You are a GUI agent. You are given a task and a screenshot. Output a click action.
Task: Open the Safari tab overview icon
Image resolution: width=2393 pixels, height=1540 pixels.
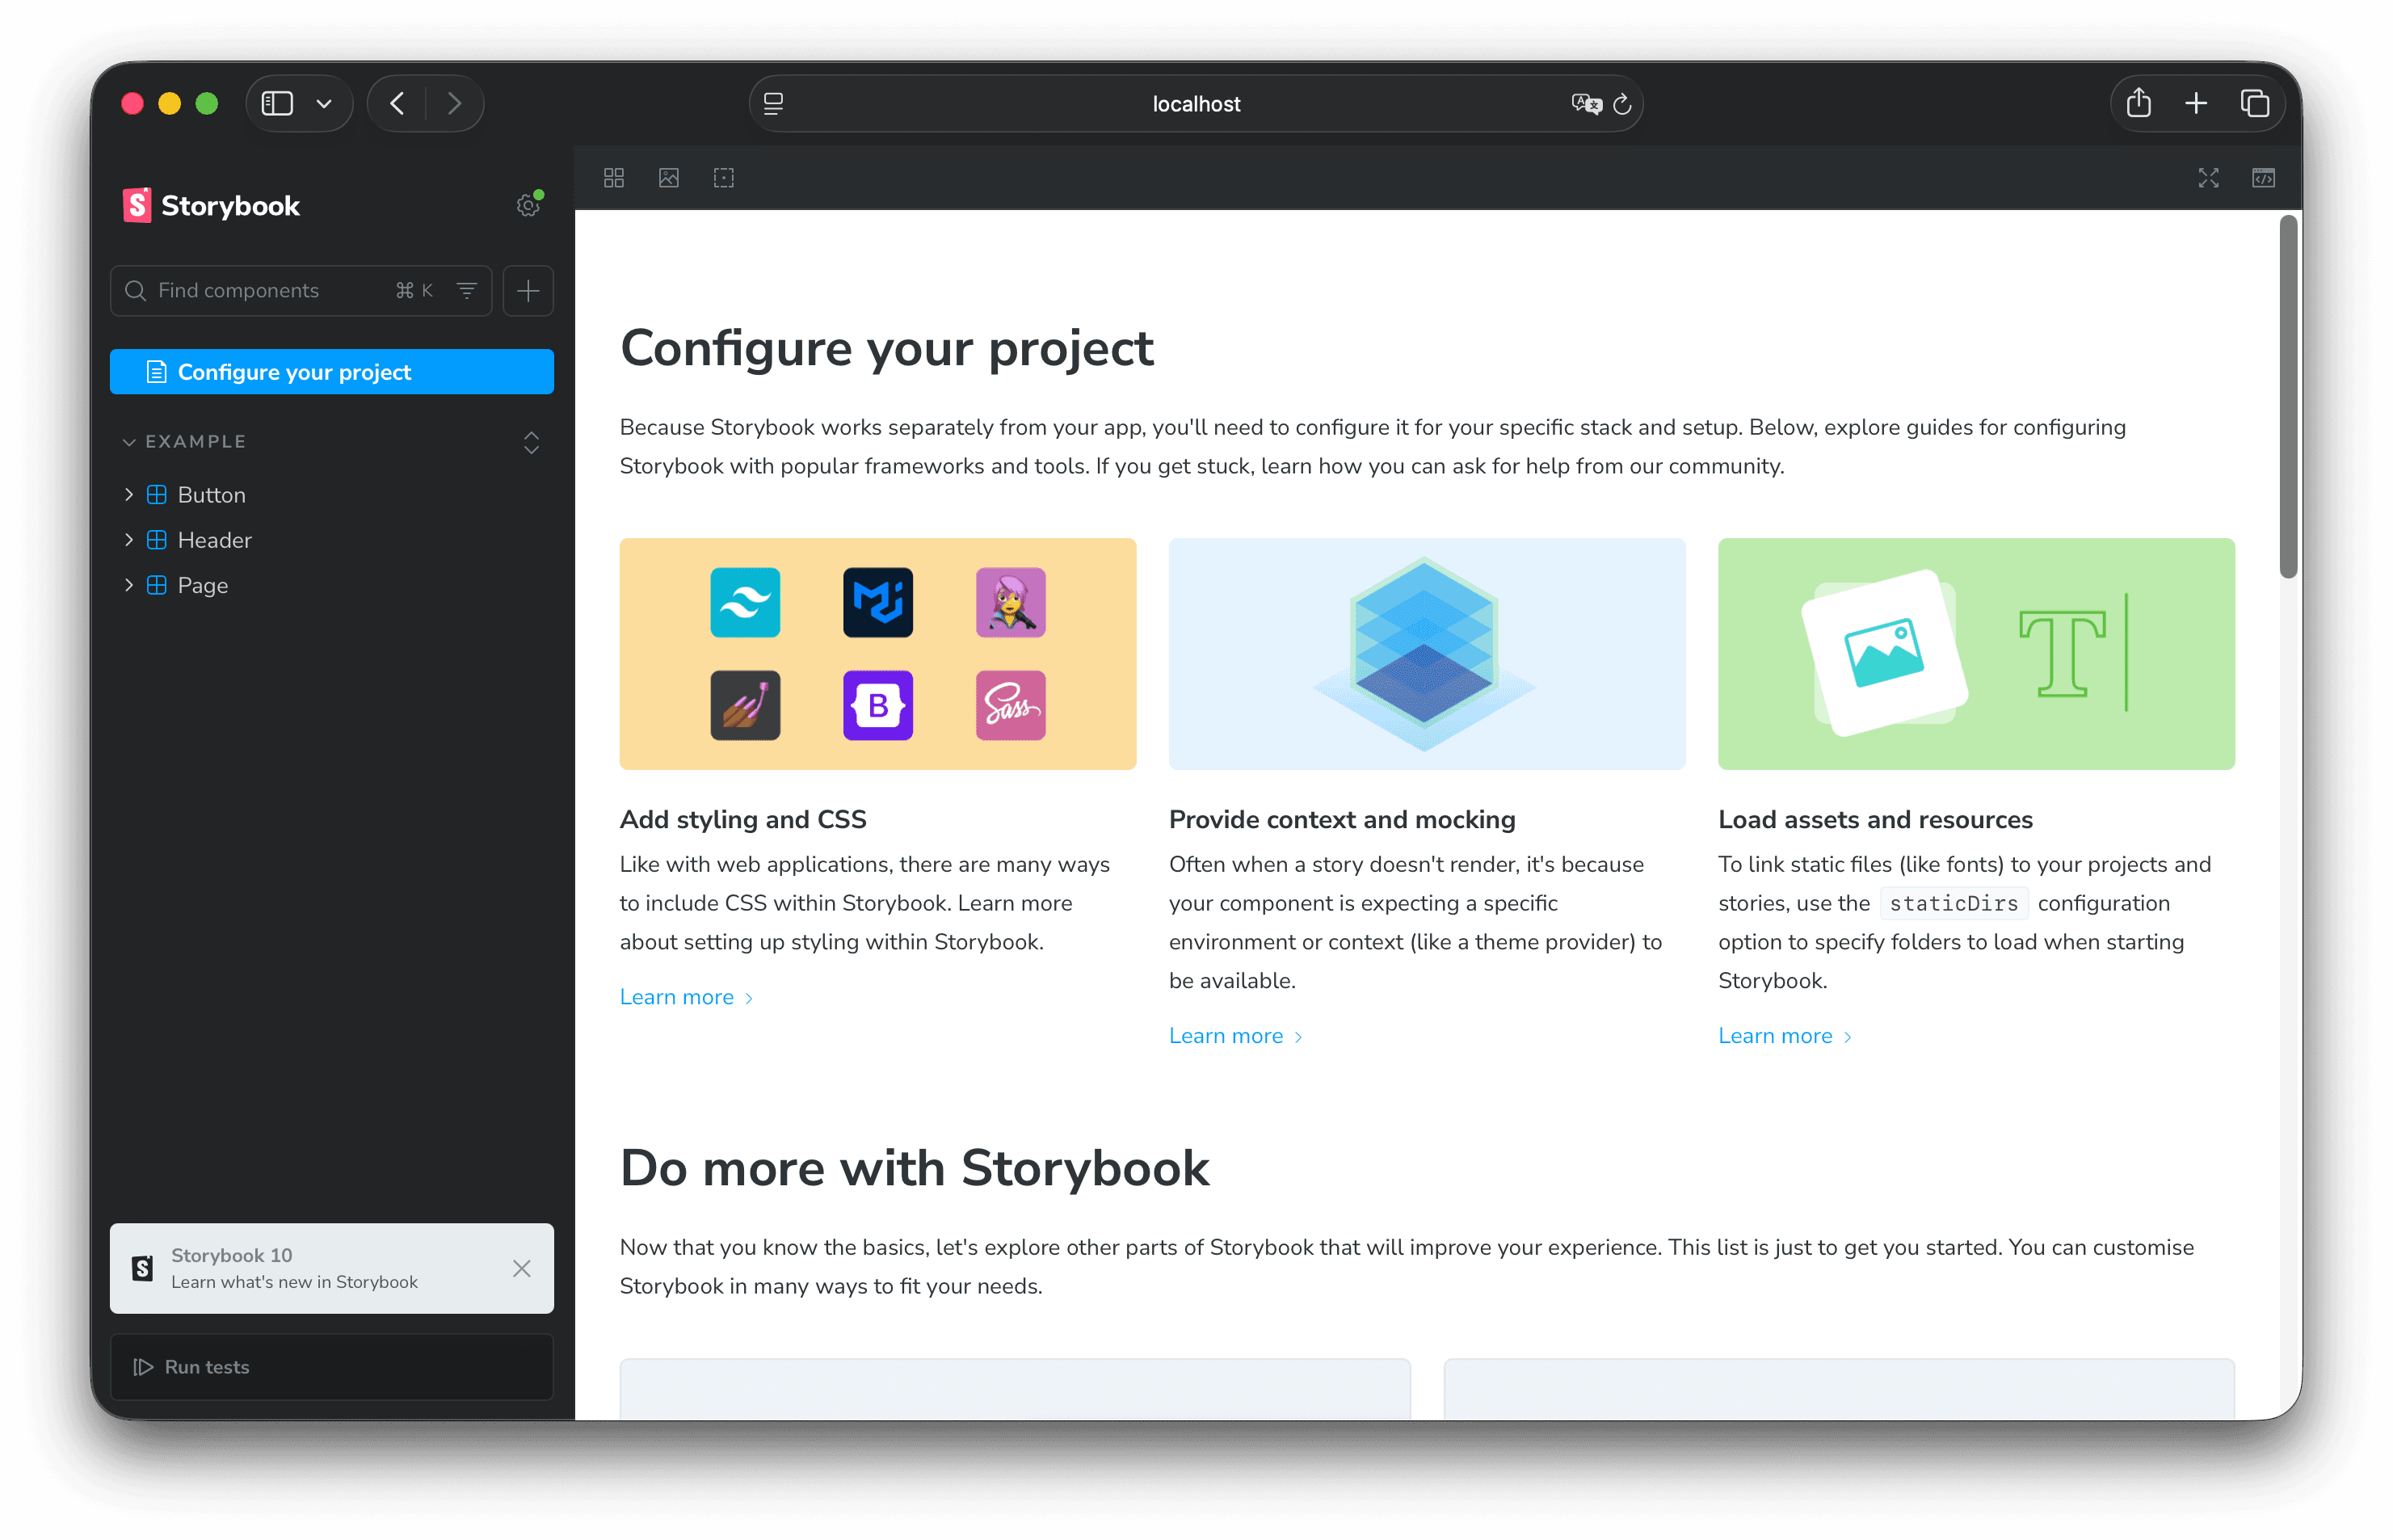(x=2255, y=103)
